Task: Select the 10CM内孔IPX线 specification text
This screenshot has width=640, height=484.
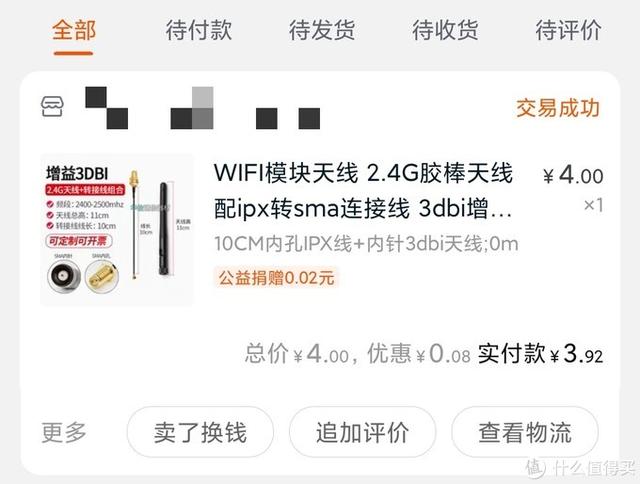Action: tap(366, 244)
